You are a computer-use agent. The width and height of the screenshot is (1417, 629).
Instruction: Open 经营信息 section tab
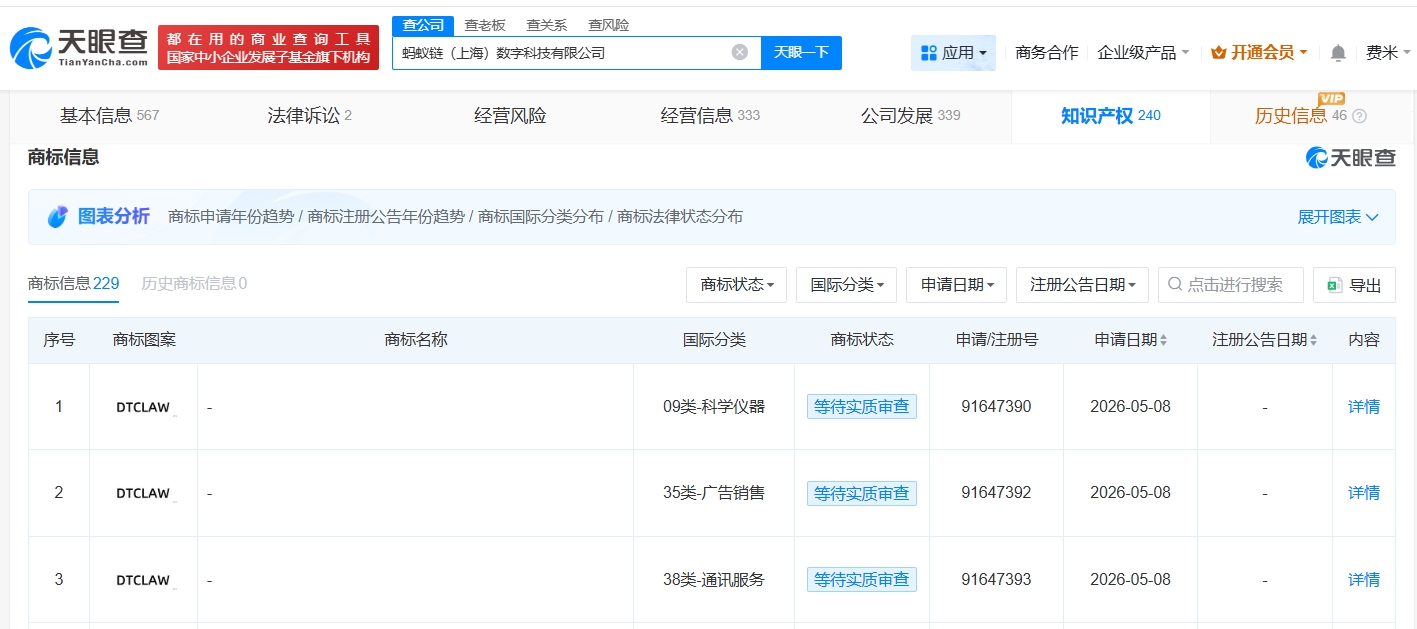point(710,116)
